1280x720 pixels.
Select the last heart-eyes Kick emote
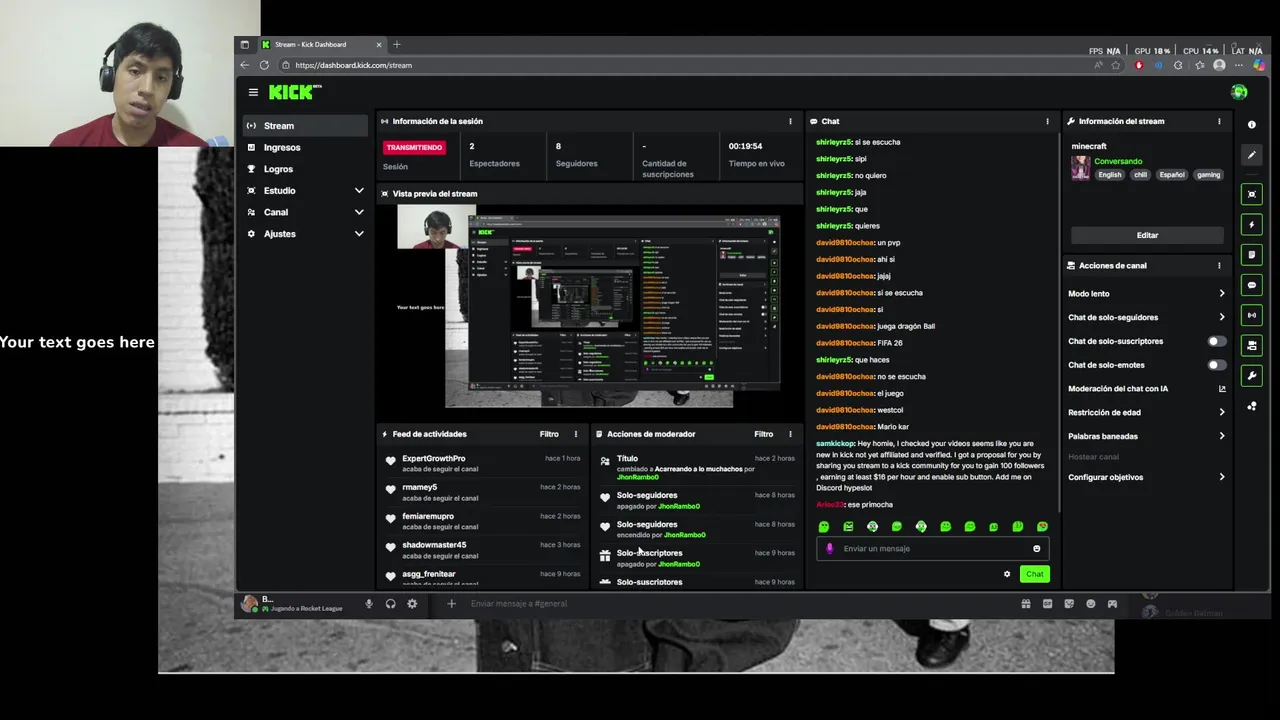pos(1042,527)
